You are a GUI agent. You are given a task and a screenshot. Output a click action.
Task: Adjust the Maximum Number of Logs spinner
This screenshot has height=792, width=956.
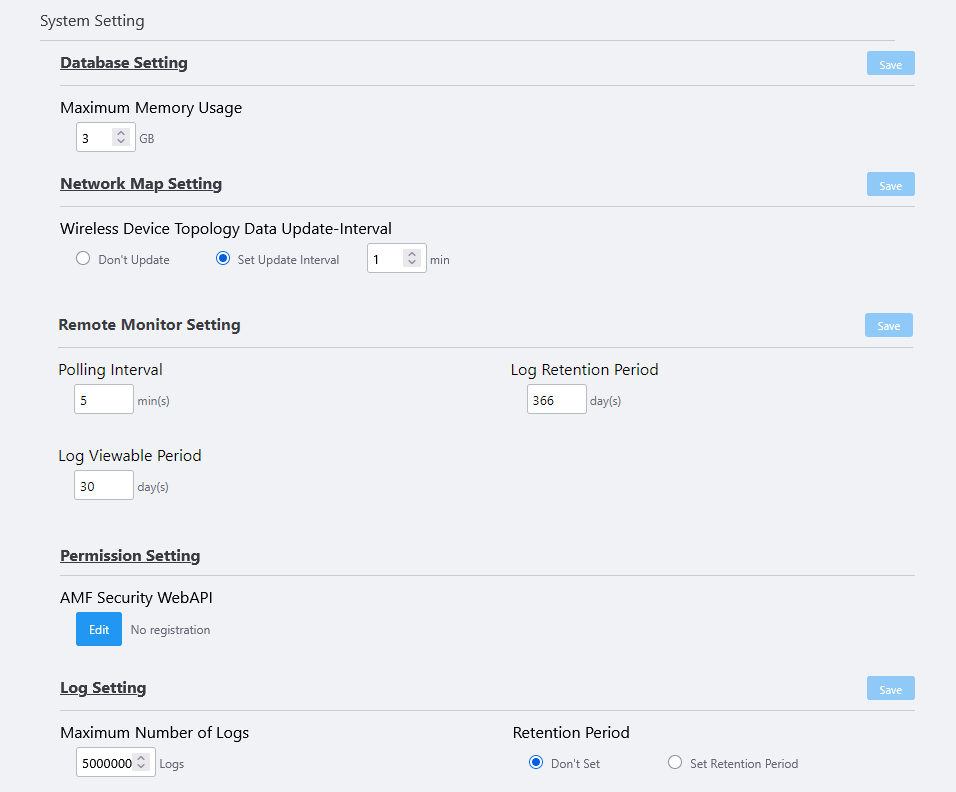[x=142, y=763]
